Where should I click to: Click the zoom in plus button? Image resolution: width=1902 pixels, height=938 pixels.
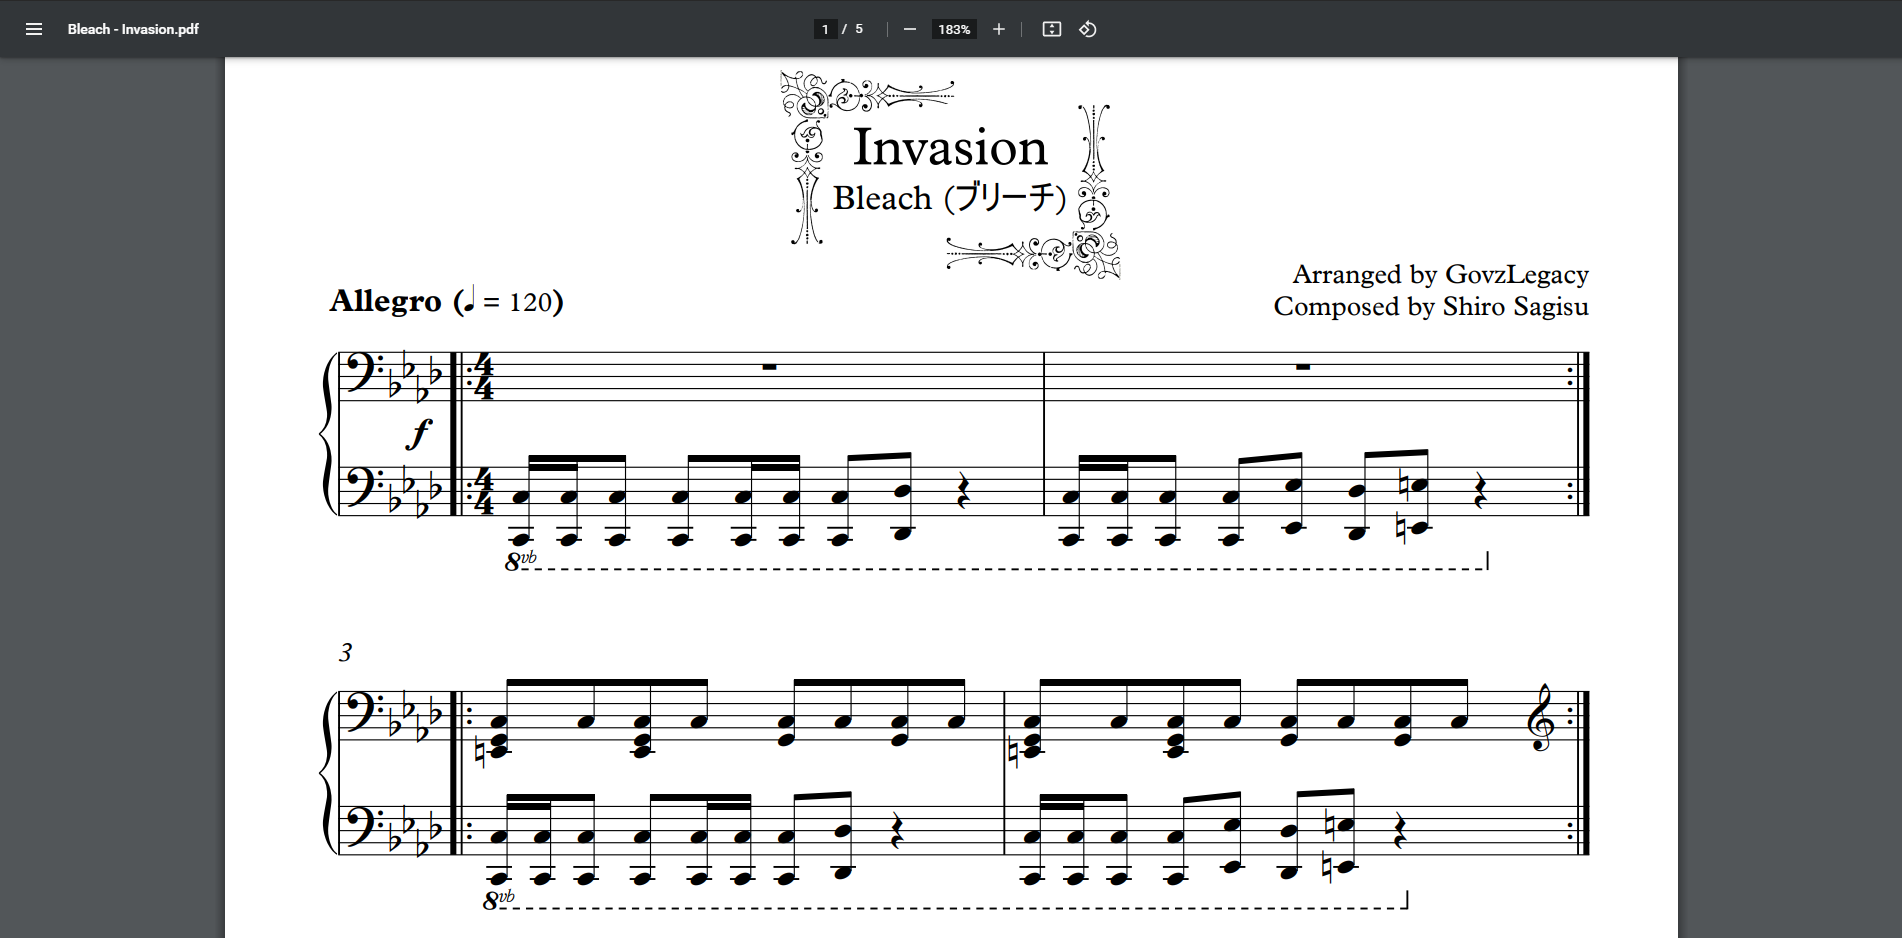point(998,29)
